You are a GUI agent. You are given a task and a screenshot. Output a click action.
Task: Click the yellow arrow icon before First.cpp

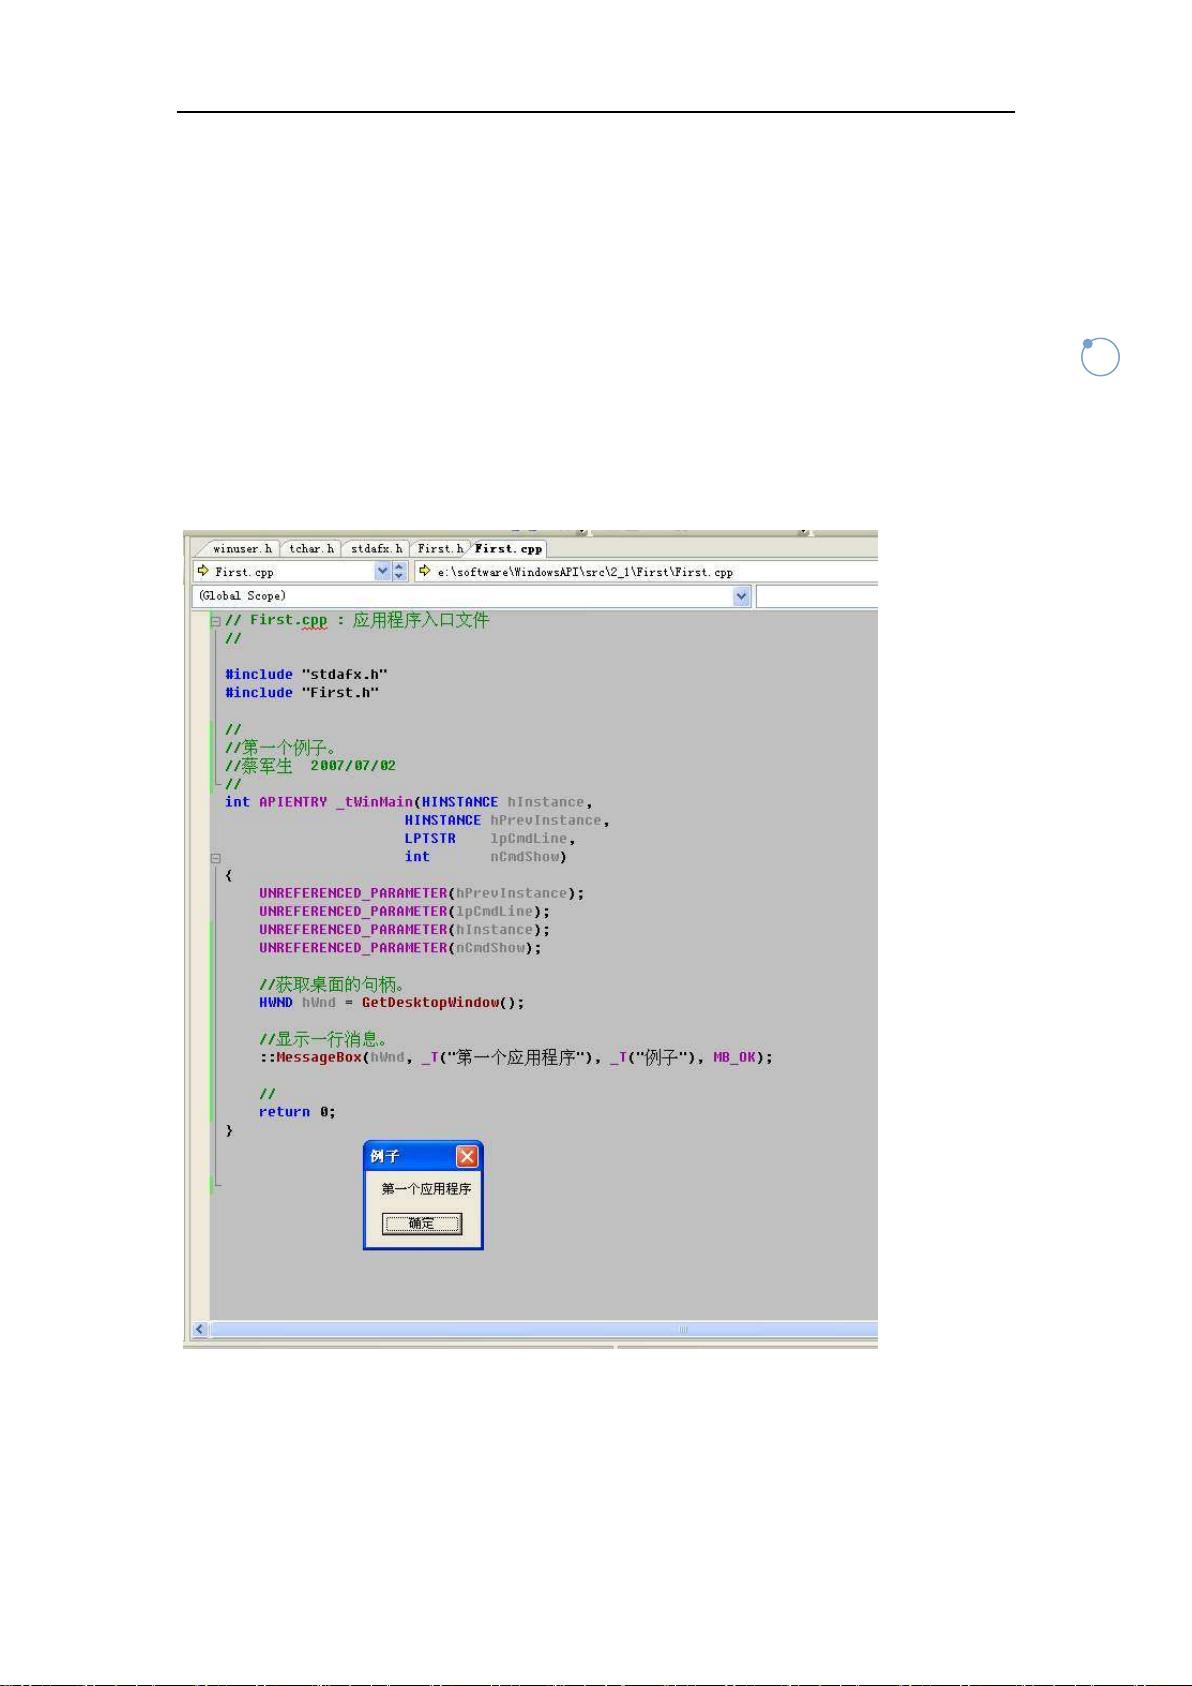(203, 571)
